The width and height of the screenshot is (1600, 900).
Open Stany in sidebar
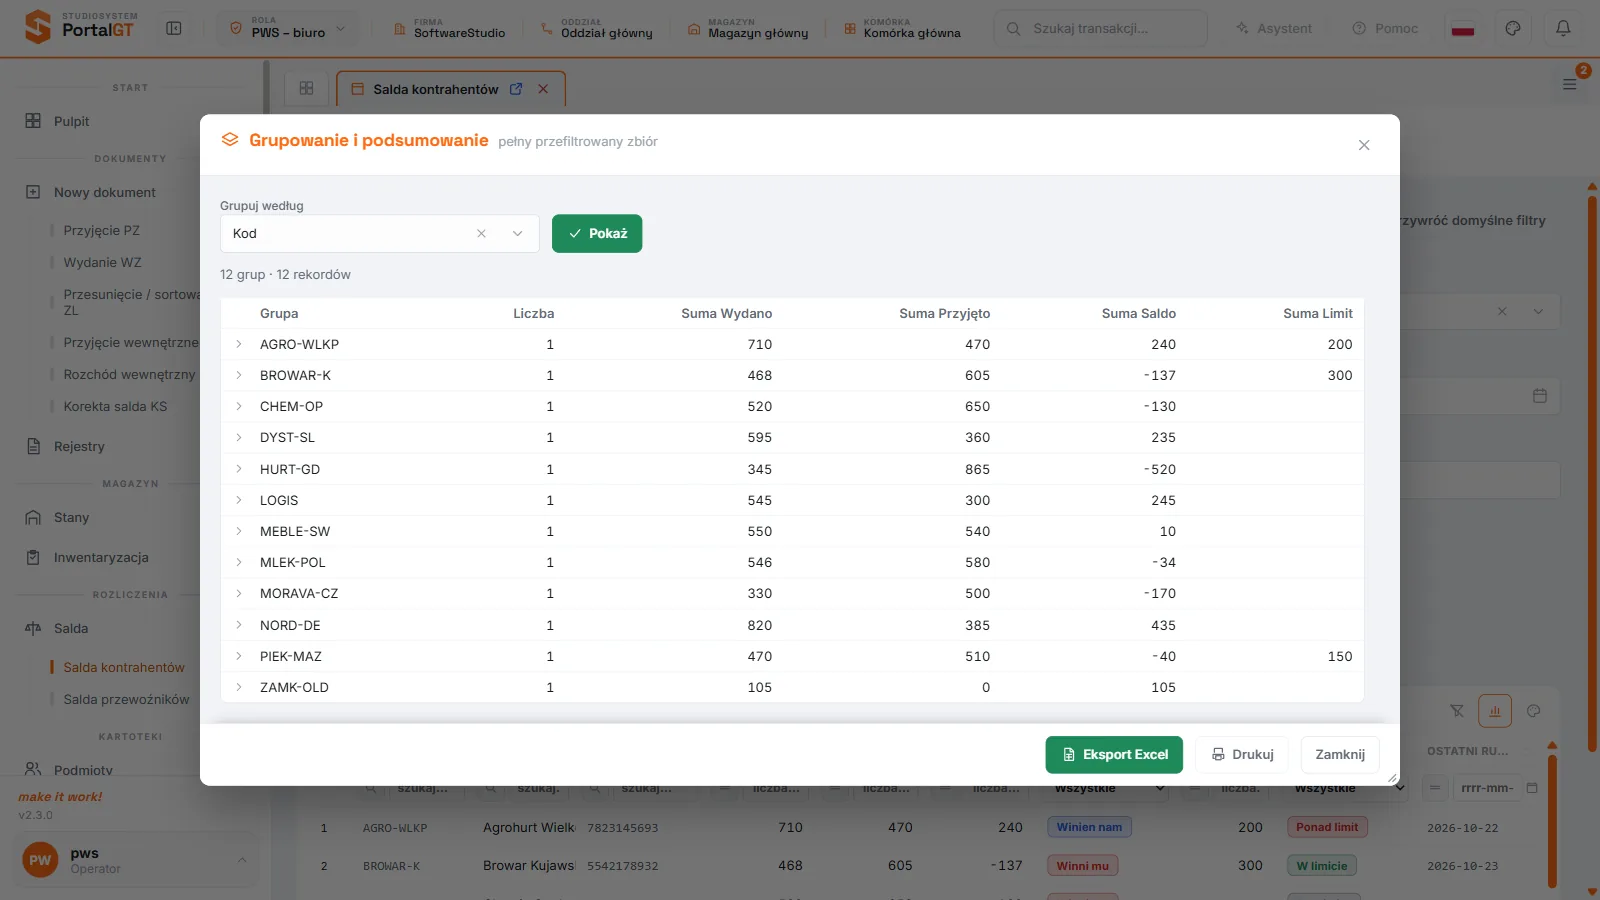click(71, 517)
